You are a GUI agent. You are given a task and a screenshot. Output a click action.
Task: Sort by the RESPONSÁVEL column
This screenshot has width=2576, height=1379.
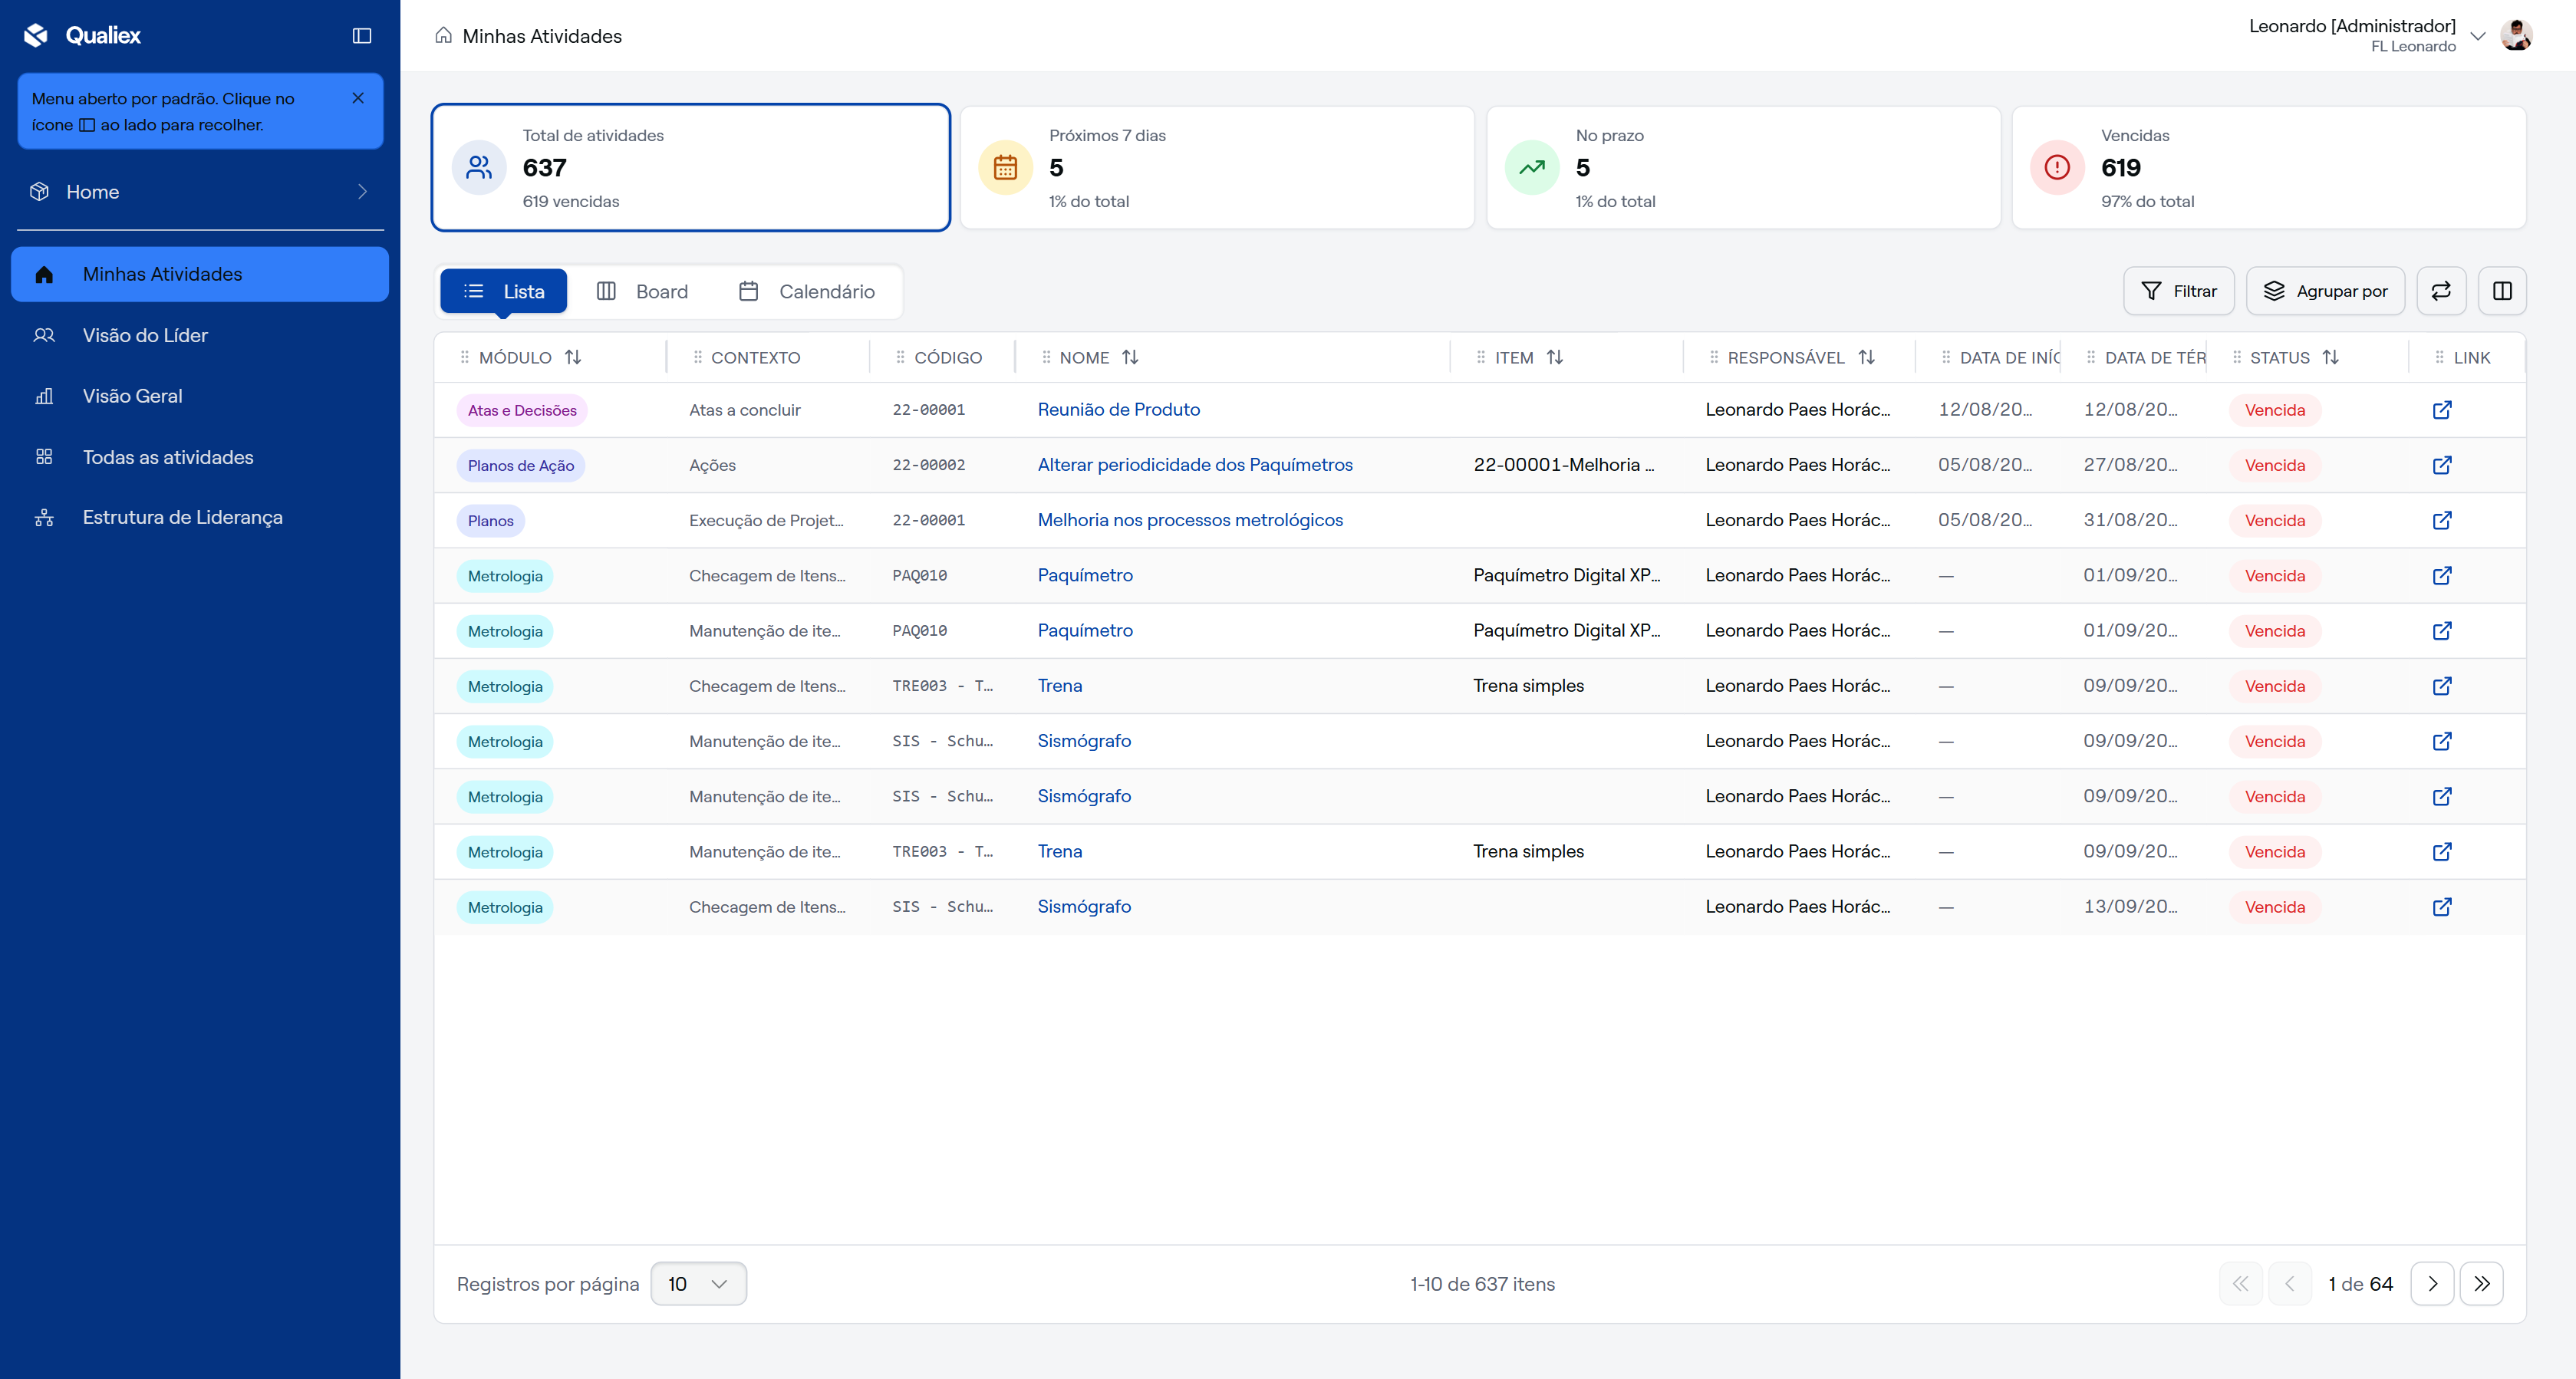(x=1866, y=357)
